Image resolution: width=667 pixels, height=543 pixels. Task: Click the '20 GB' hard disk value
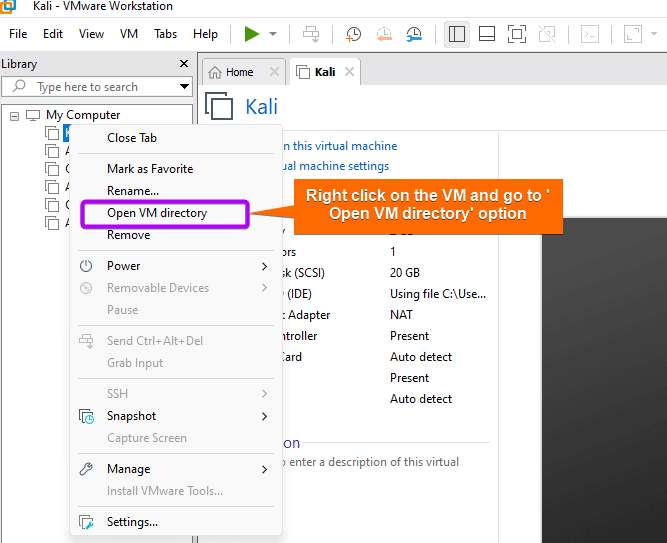[405, 273]
